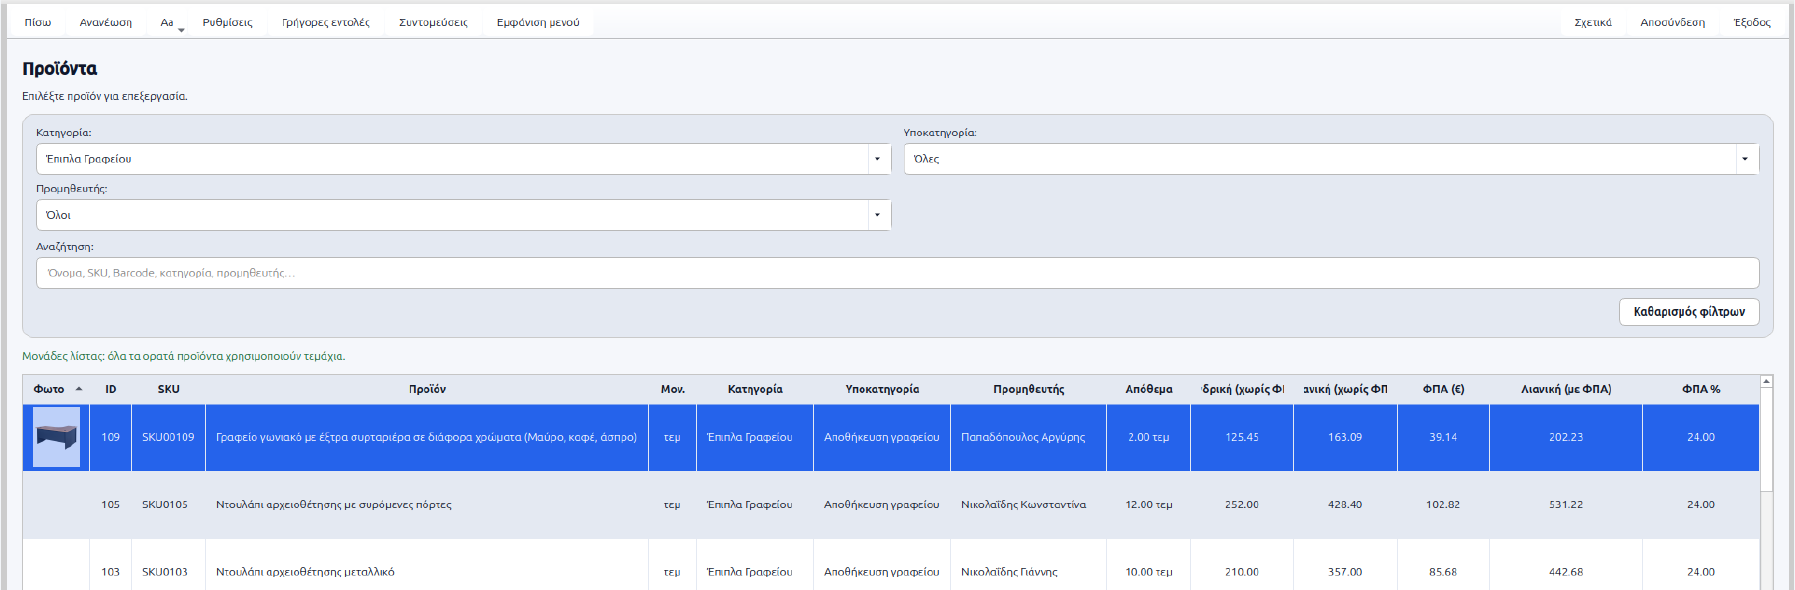Click price 202.23 in selected row
The image size is (1795, 590).
pyautogui.click(x=1566, y=437)
